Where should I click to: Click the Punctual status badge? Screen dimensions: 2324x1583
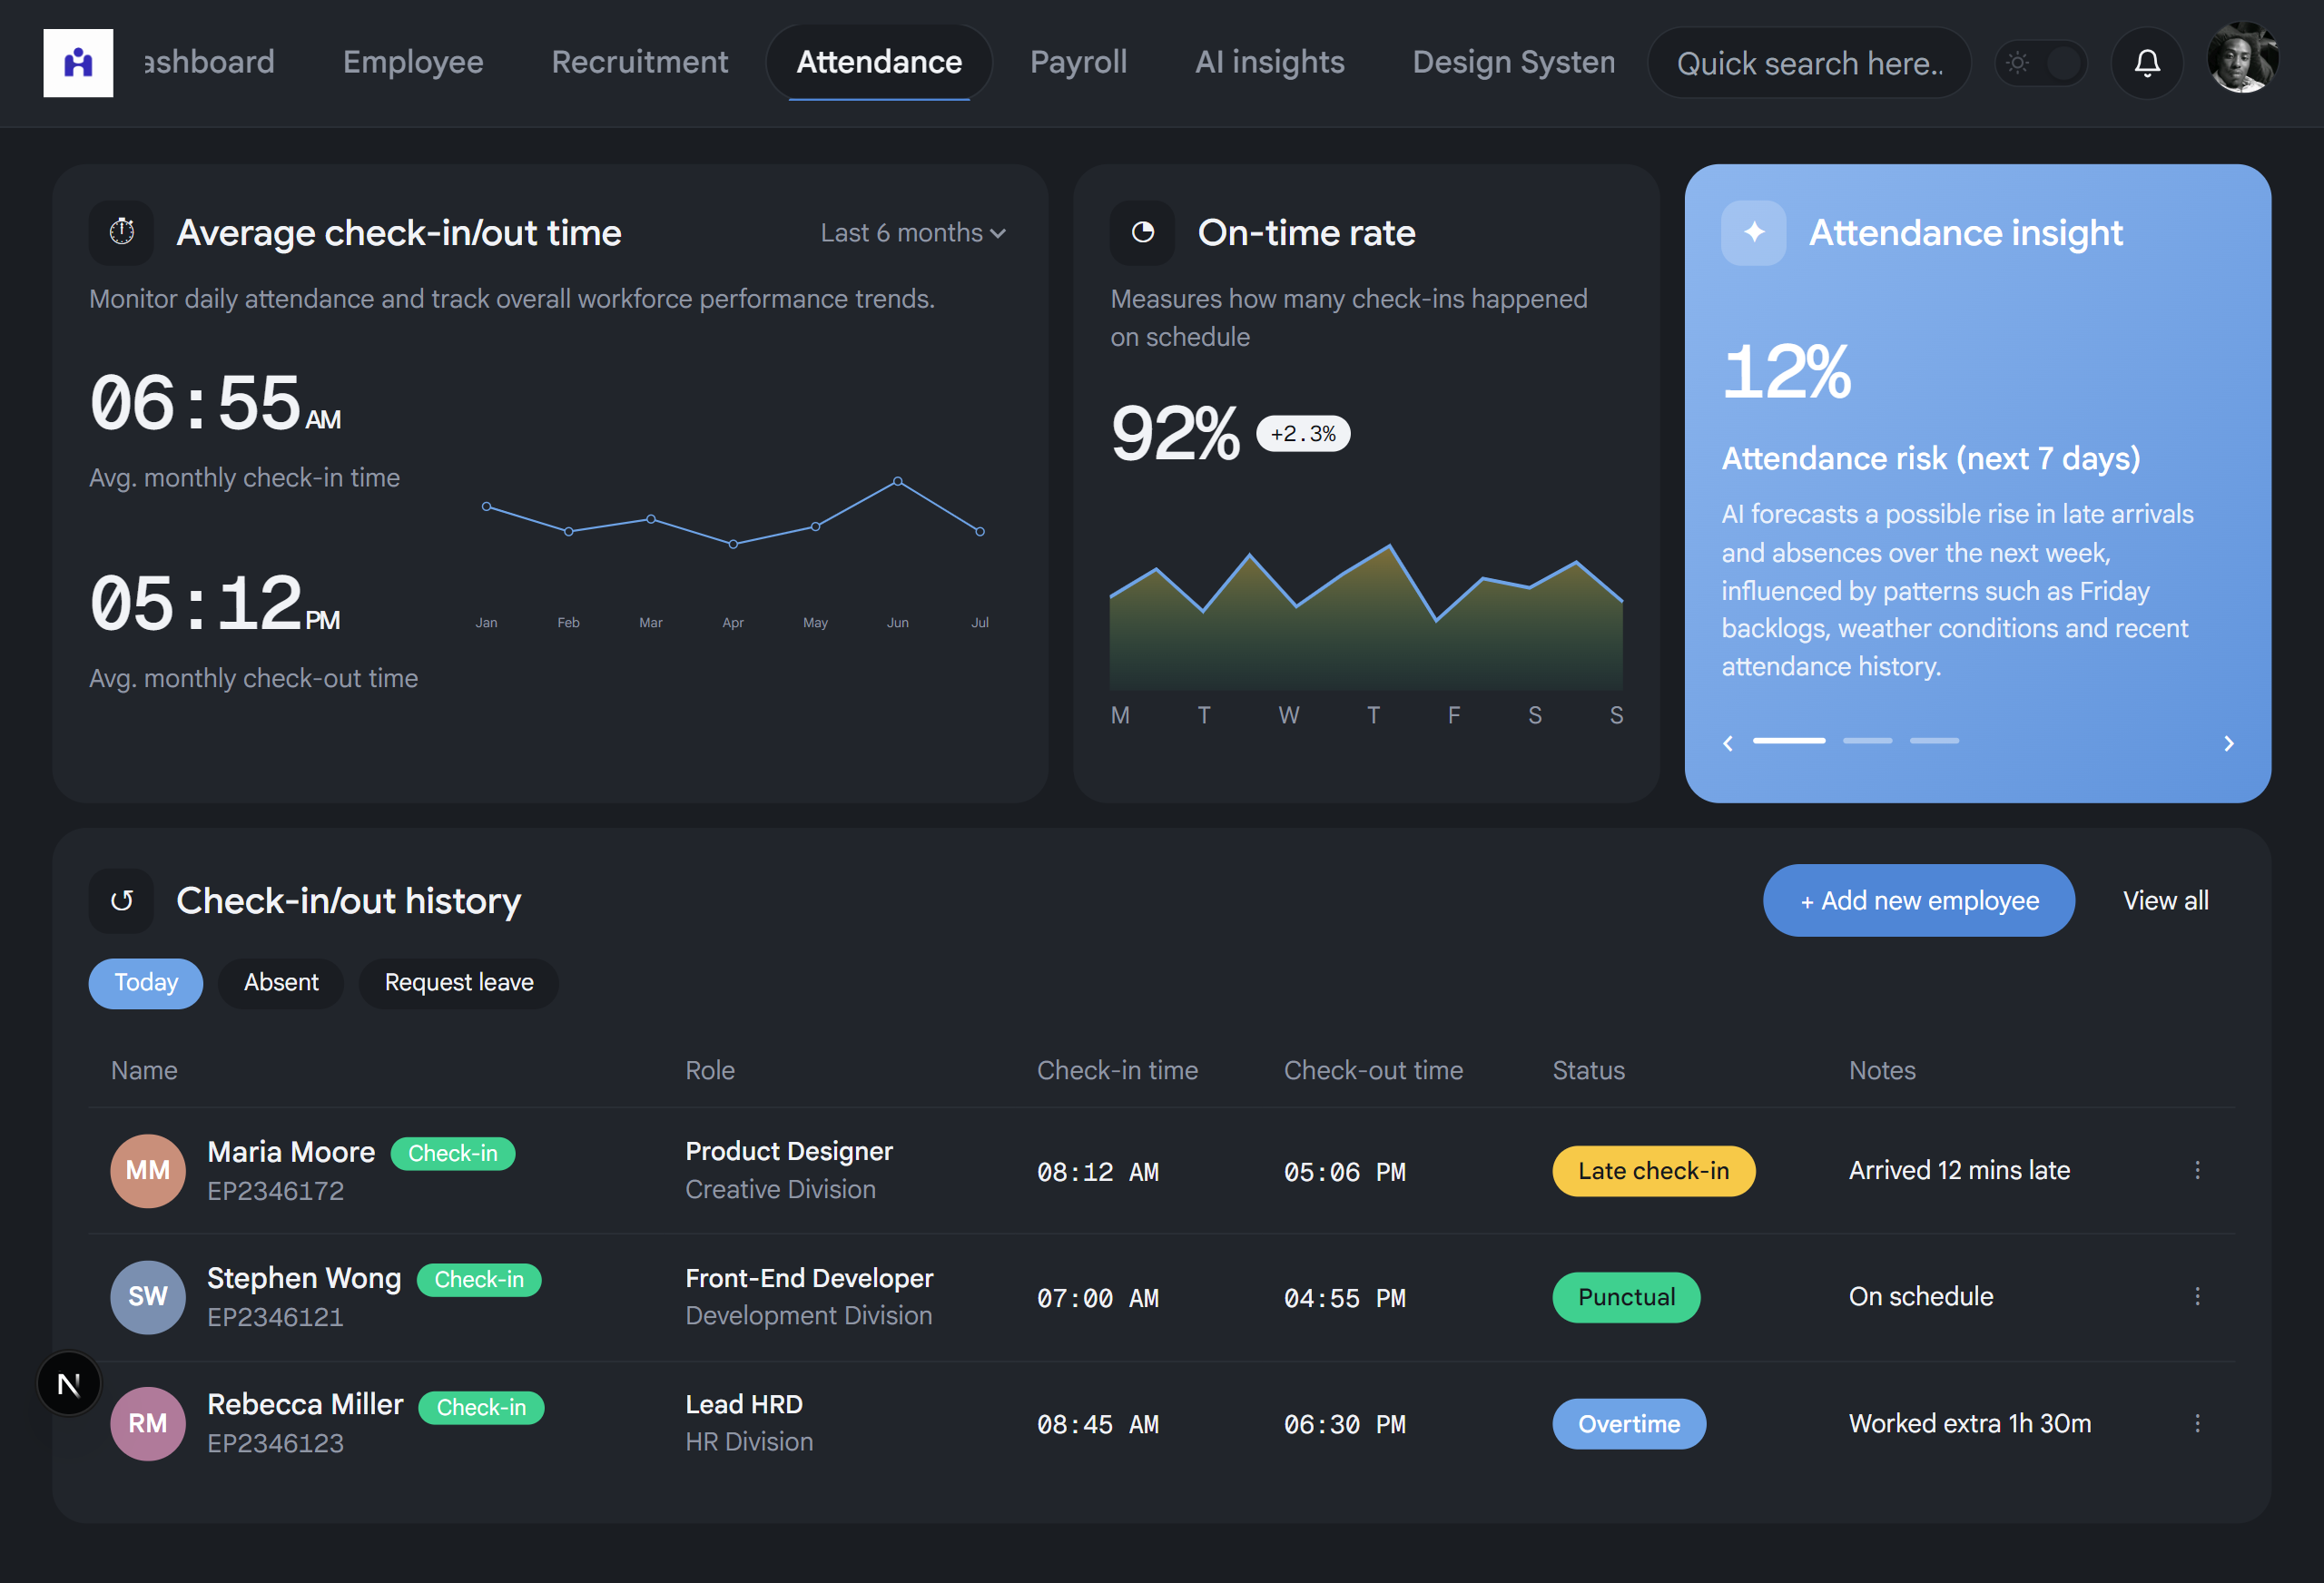click(1626, 1297)
